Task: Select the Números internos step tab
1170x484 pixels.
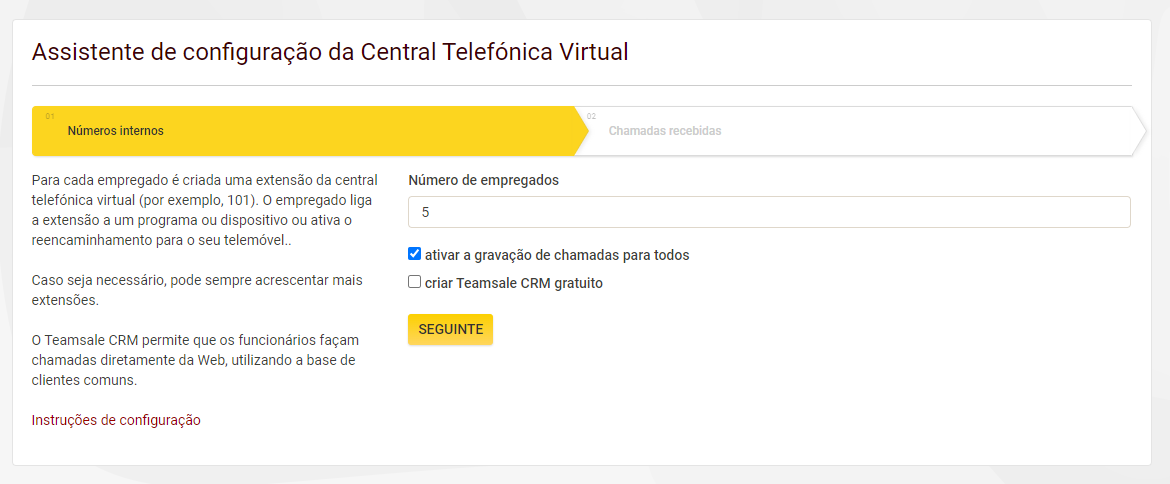Action: (309, 131)
